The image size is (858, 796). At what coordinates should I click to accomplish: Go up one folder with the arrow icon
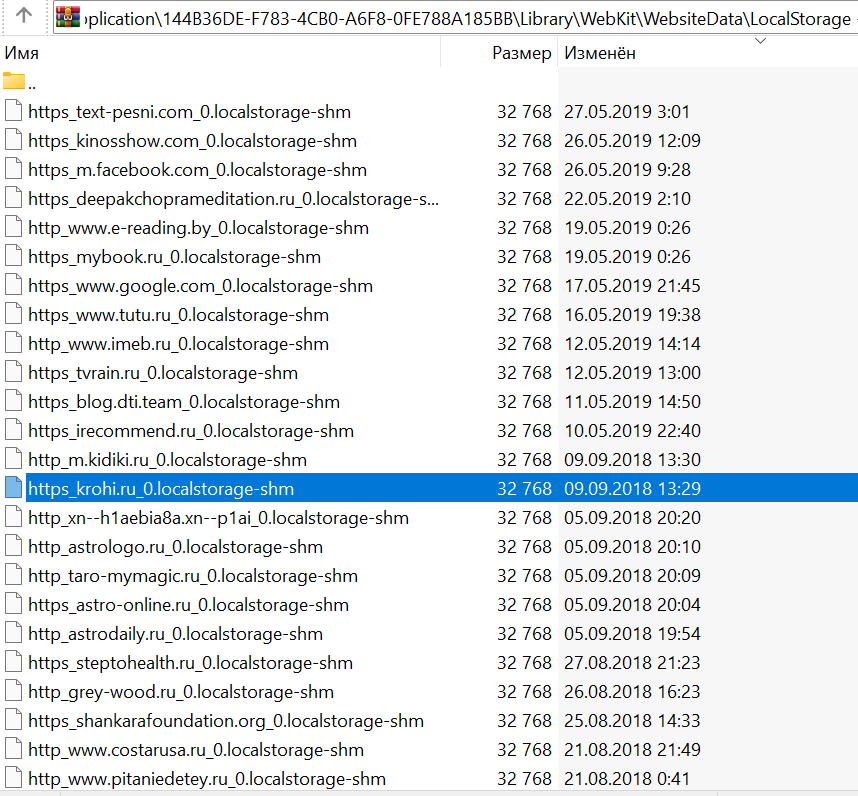pyautogui.click(x=24, y=15)
